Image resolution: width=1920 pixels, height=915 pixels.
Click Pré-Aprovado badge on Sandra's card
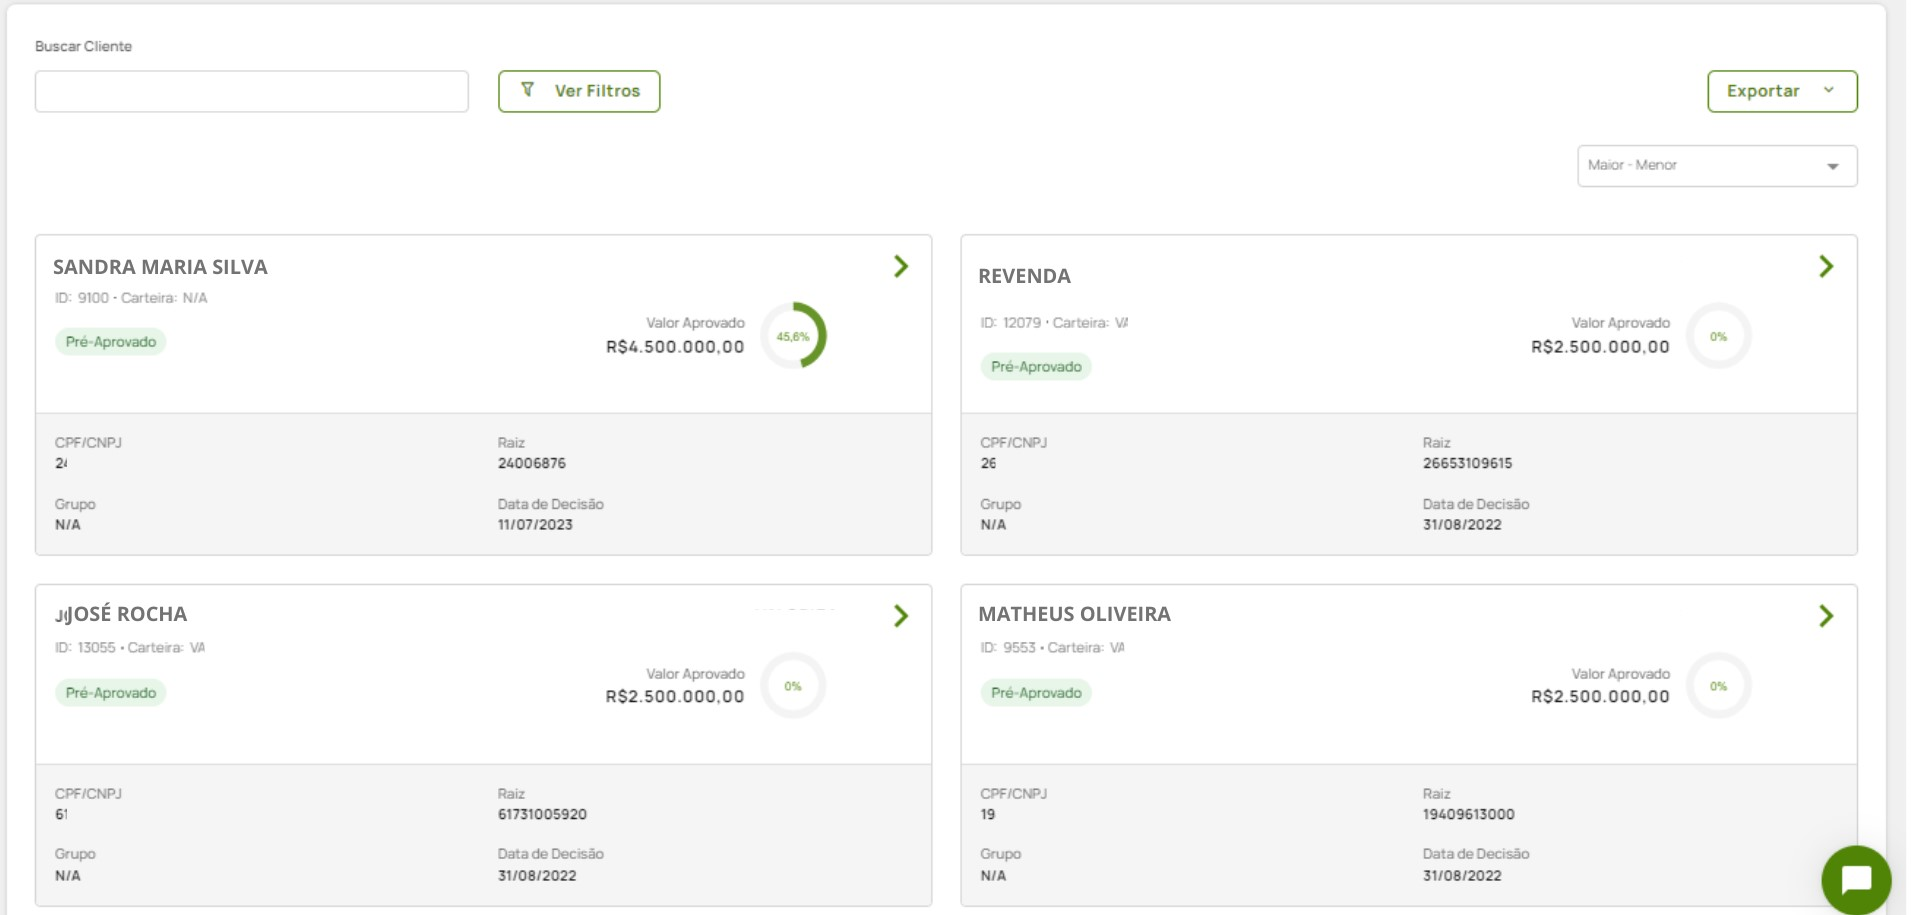pos(111,342)
